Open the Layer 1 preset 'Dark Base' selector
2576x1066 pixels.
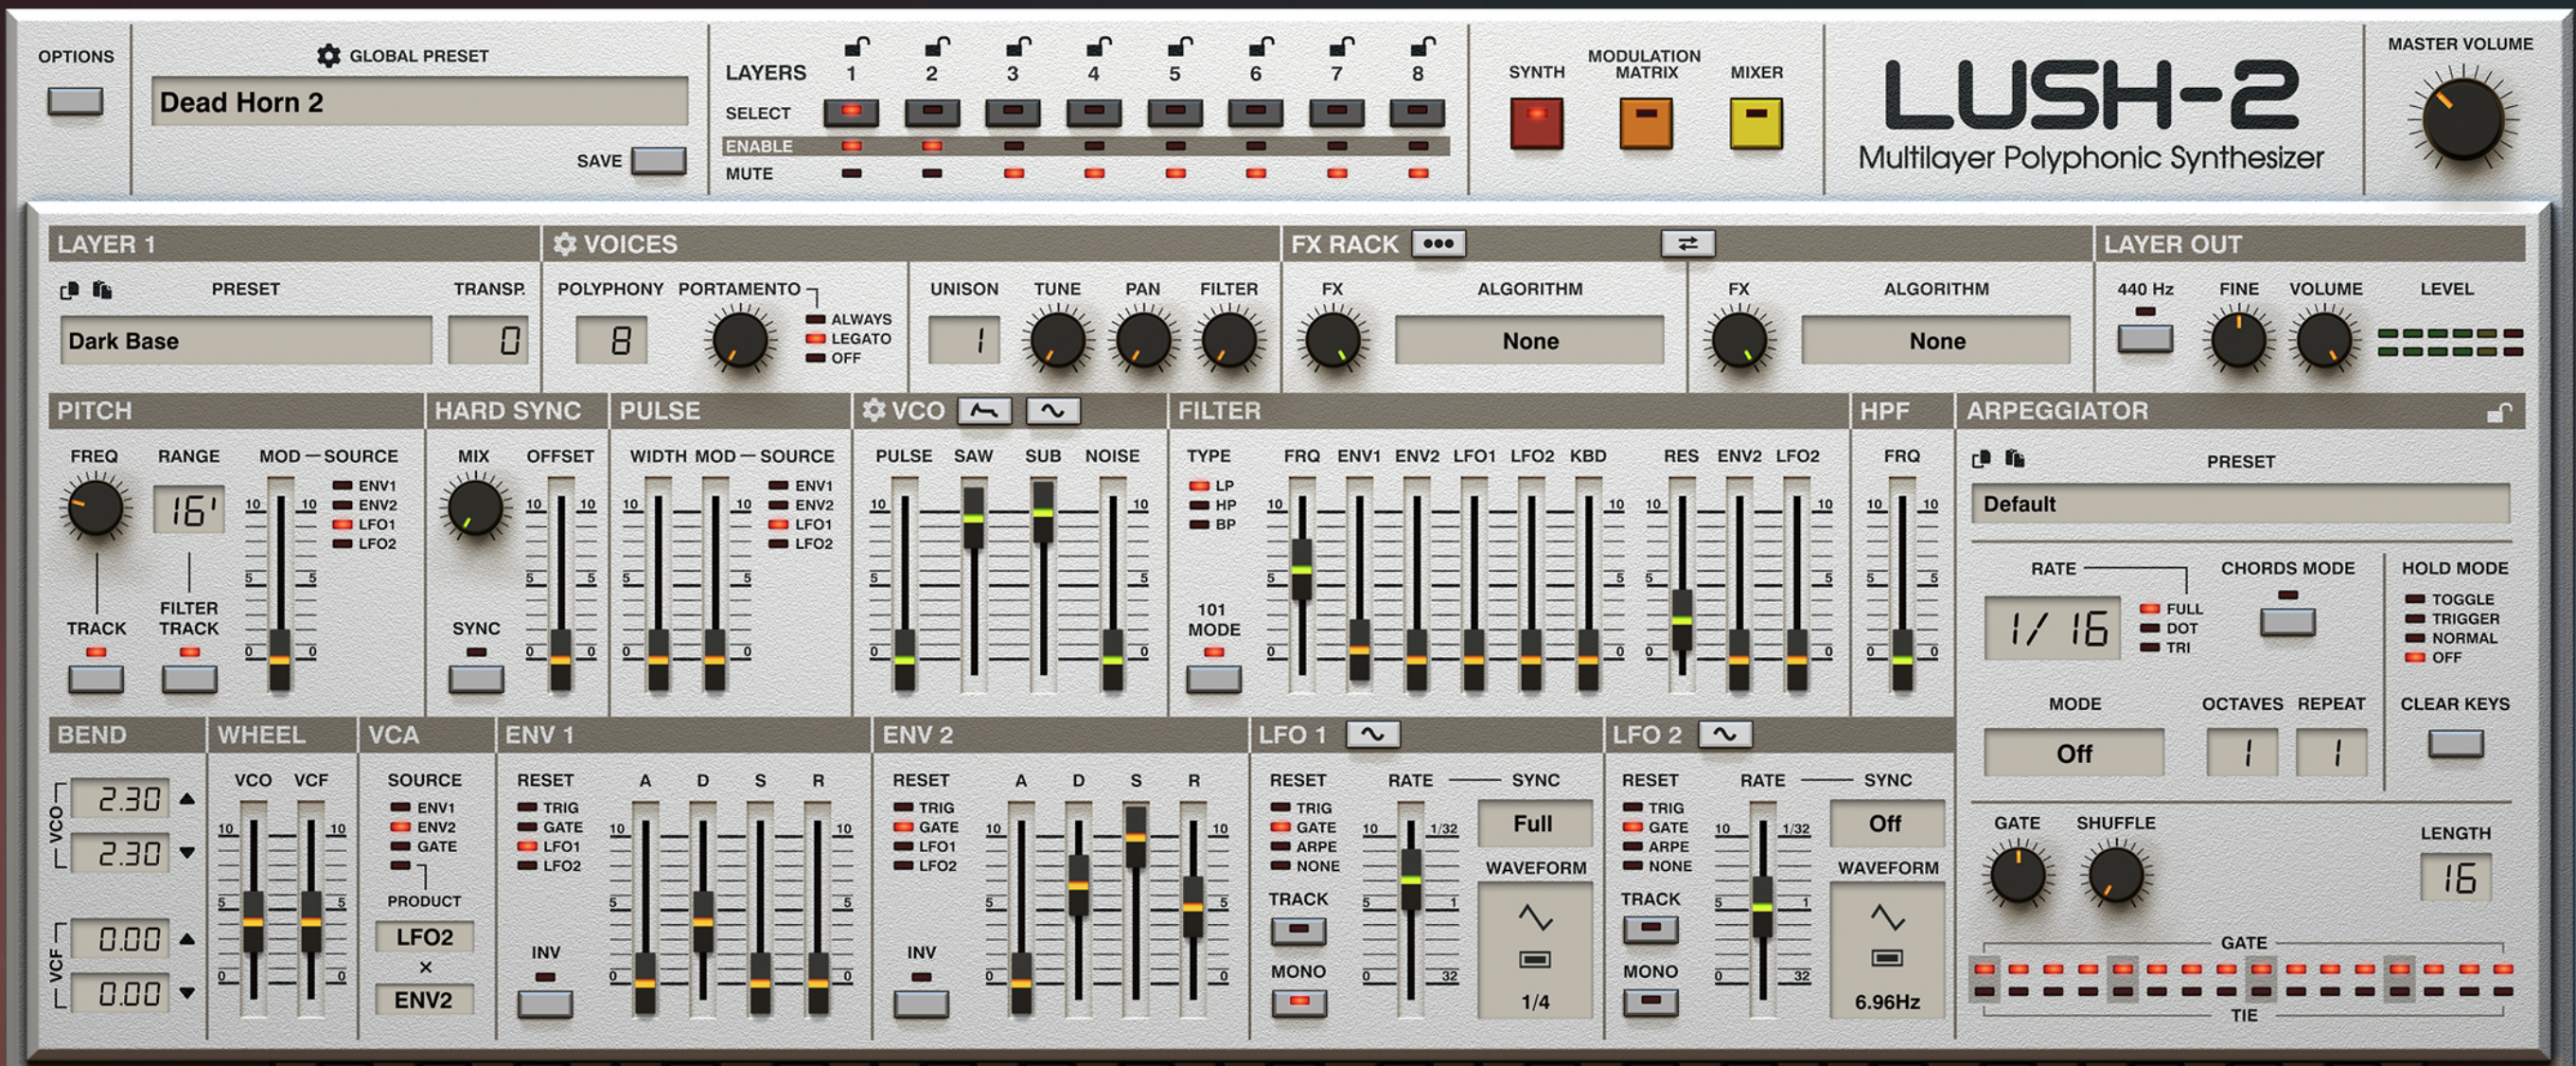pos(246,341)
